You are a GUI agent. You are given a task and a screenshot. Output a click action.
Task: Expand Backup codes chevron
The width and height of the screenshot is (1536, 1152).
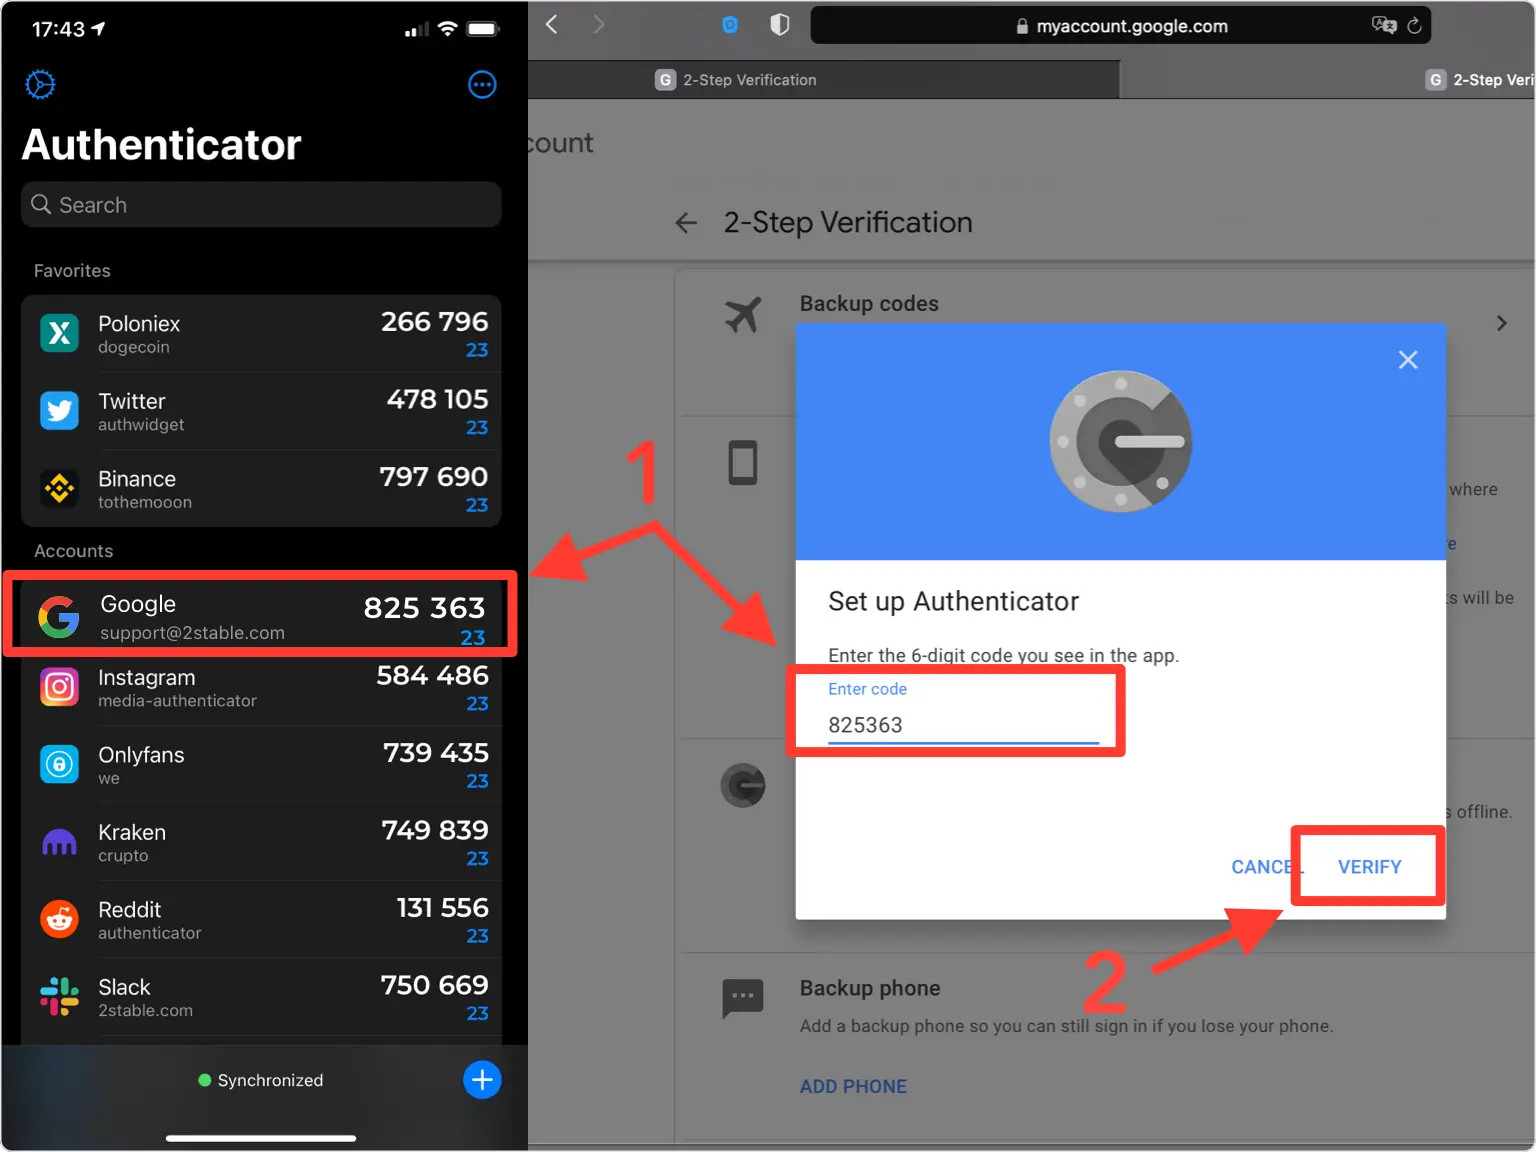[1501, 323]
